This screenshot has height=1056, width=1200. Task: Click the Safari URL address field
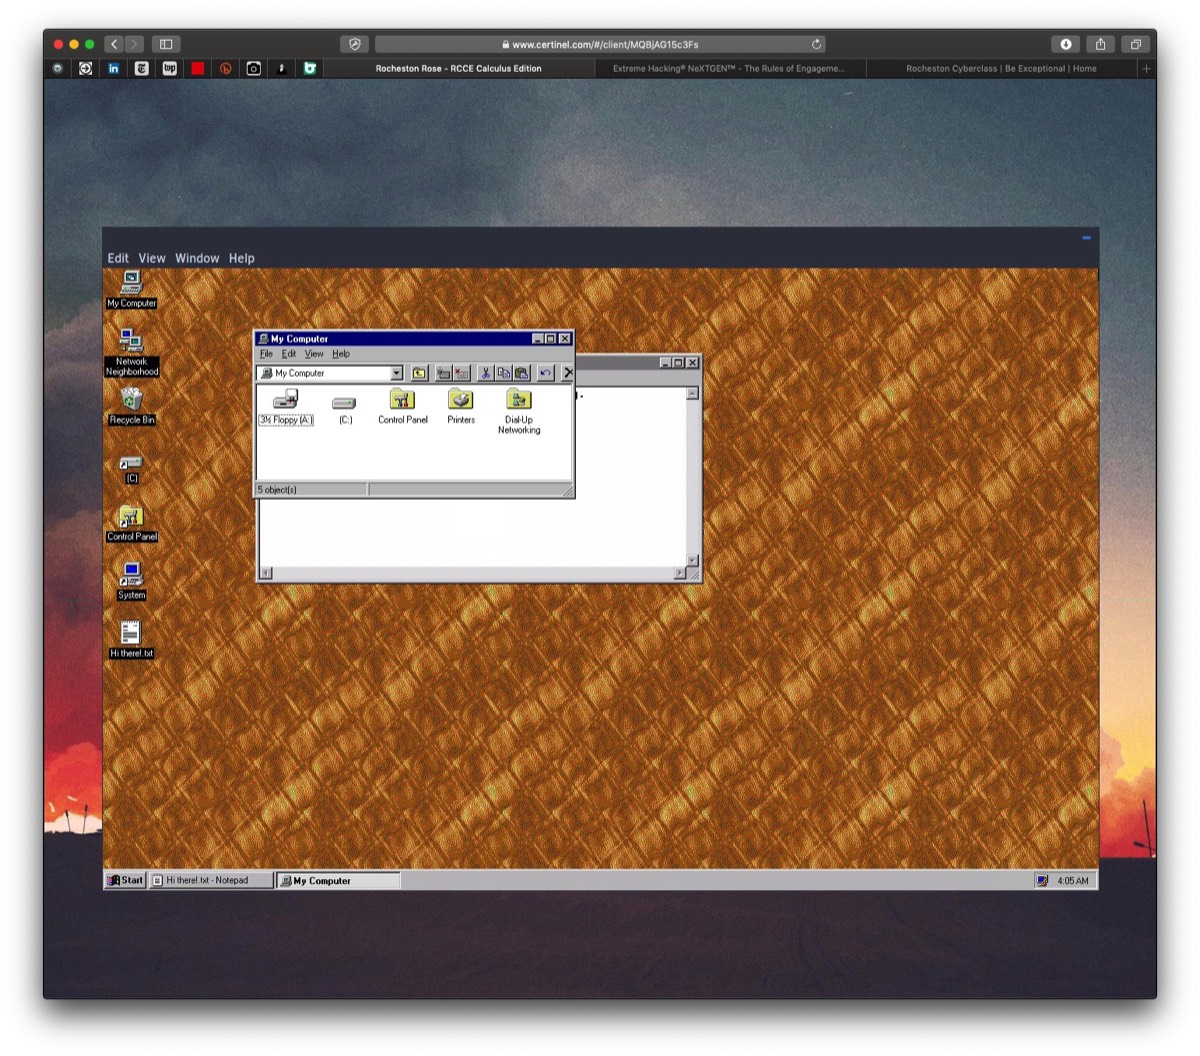pos(601,44)
